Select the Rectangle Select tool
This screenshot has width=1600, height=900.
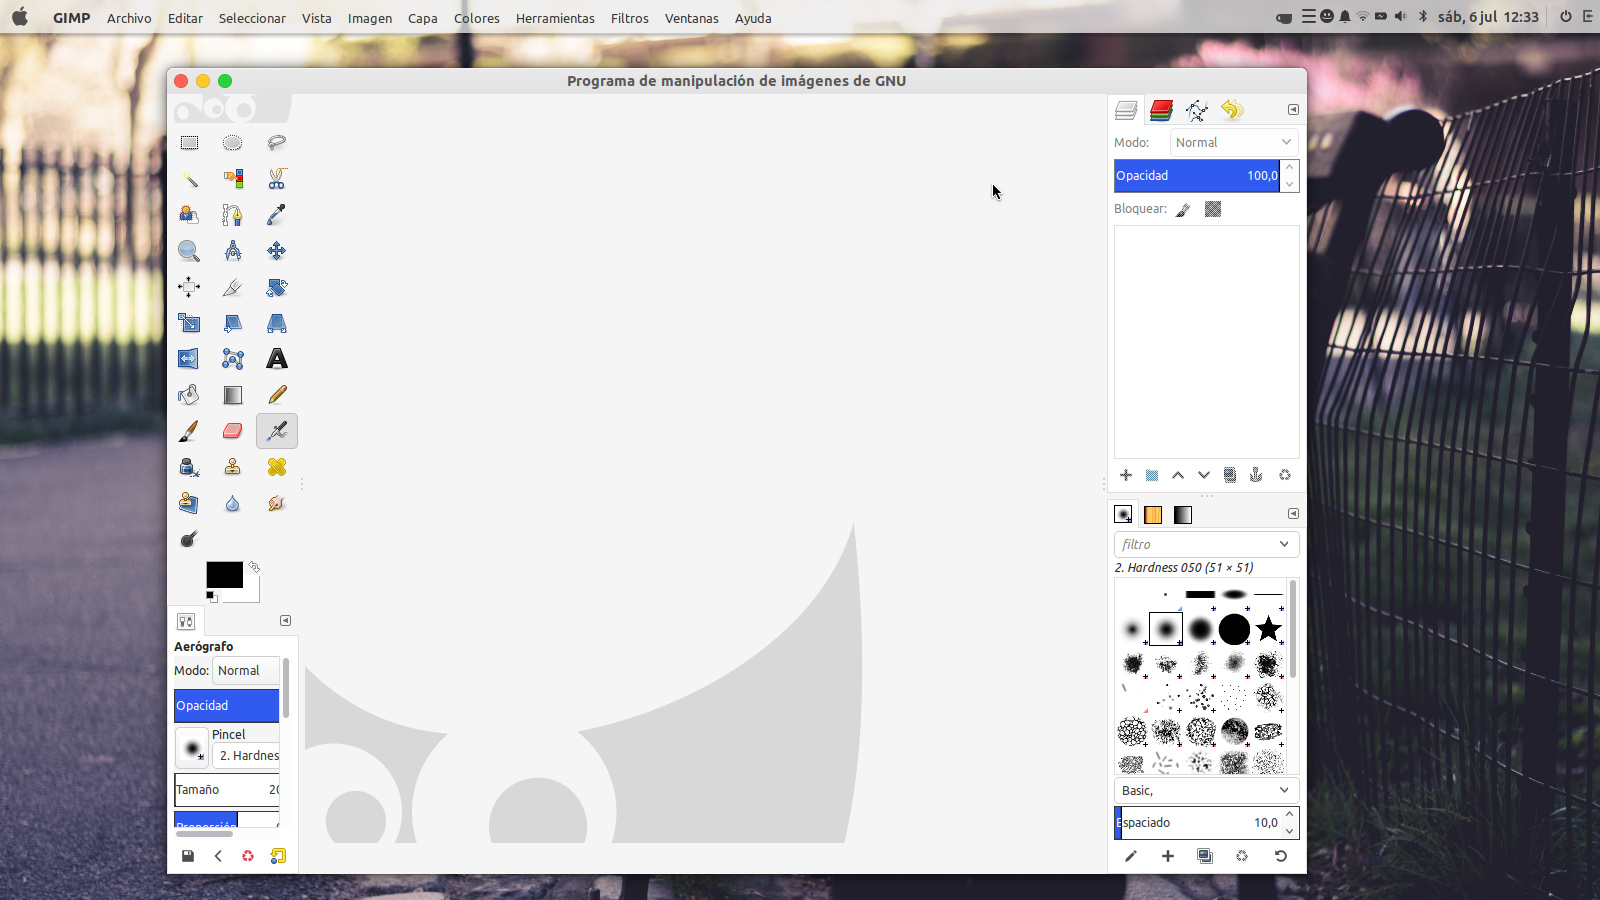[x=189, y=143]
